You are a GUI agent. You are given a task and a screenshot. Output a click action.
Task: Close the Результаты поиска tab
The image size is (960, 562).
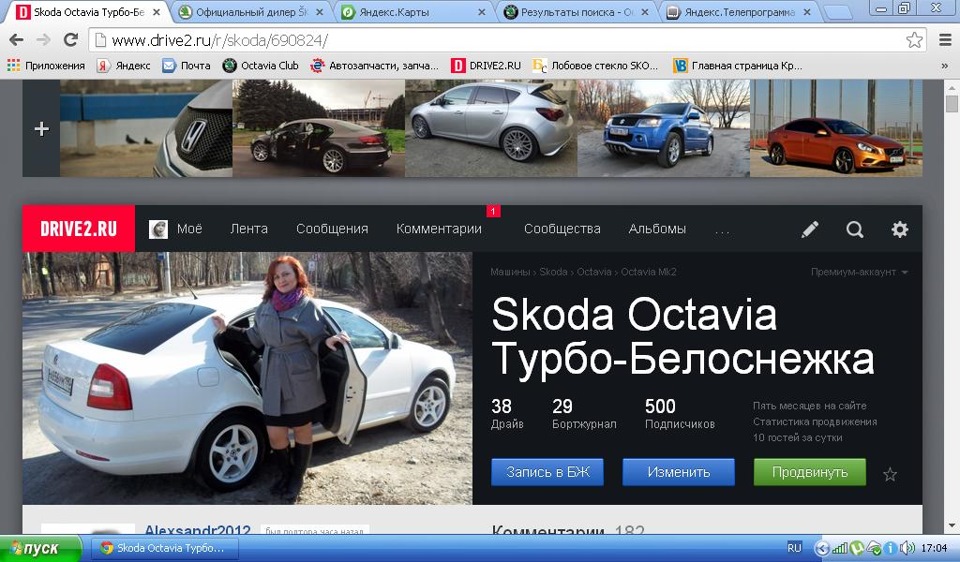coord(644,12)
